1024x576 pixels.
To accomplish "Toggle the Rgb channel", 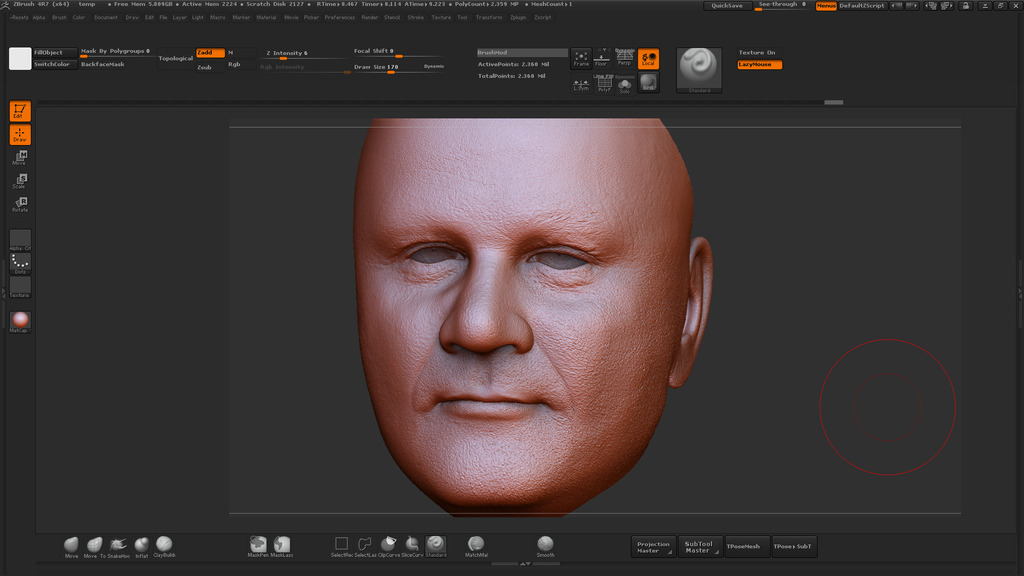I will pos(240,65).
